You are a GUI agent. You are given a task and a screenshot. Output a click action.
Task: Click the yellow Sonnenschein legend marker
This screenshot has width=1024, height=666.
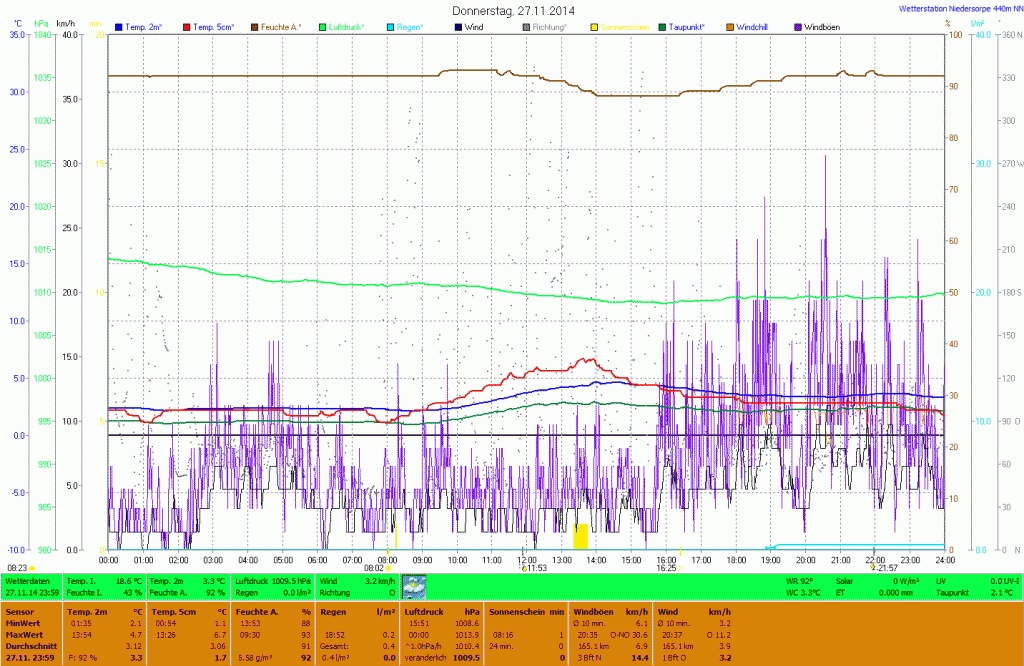tap(595, 25)
